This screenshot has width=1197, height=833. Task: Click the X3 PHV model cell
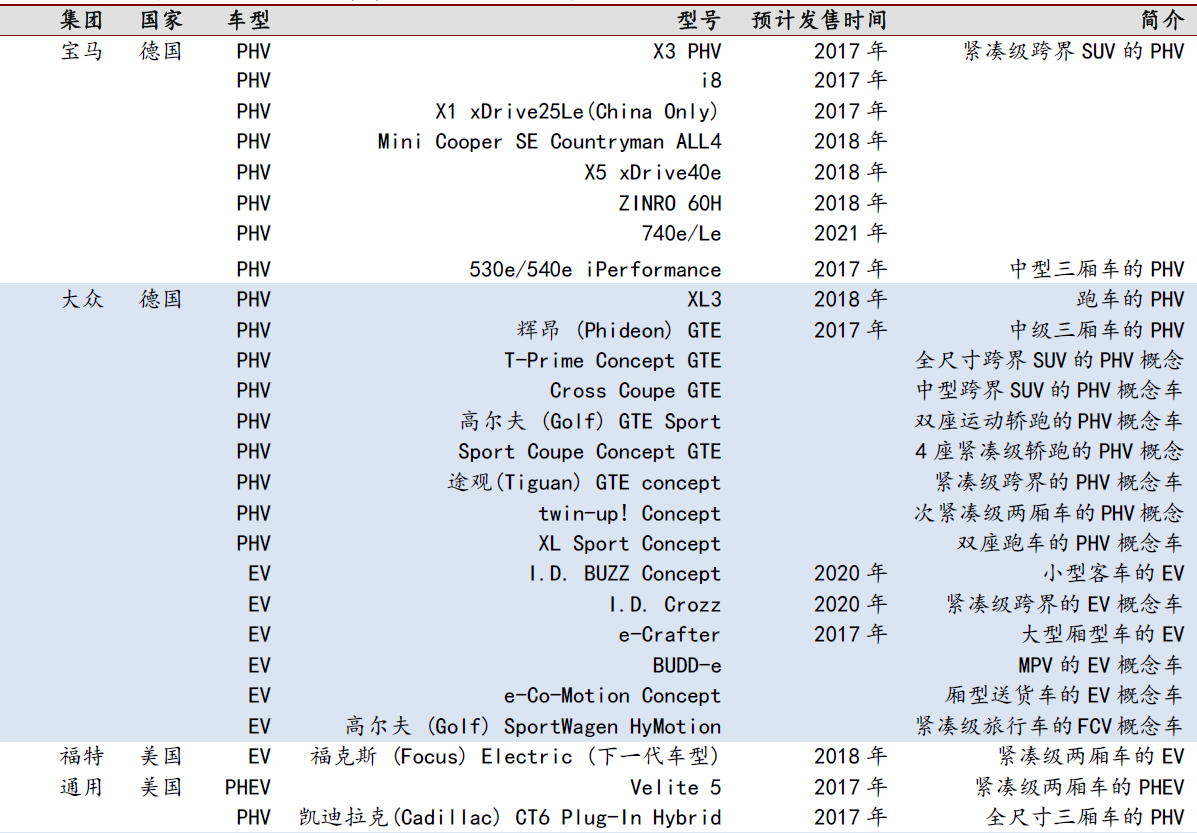pos(686,51)
